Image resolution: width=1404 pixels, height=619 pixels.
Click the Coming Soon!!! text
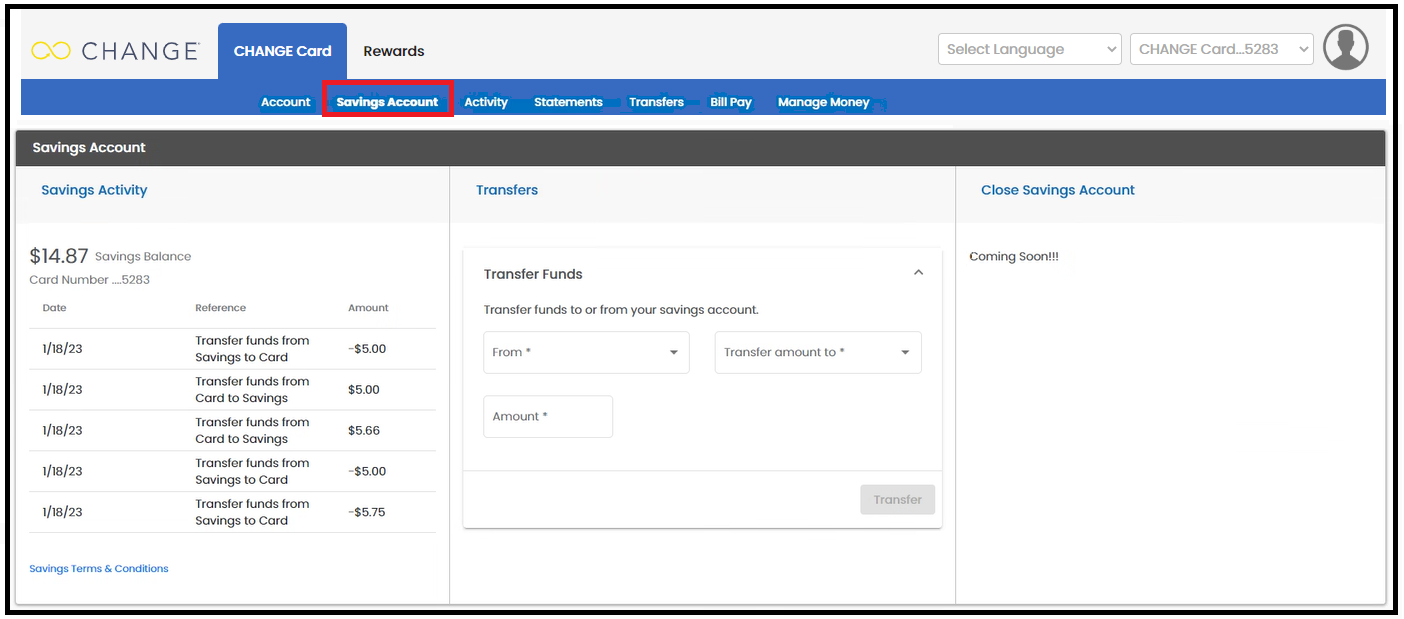click(1014, 256)
